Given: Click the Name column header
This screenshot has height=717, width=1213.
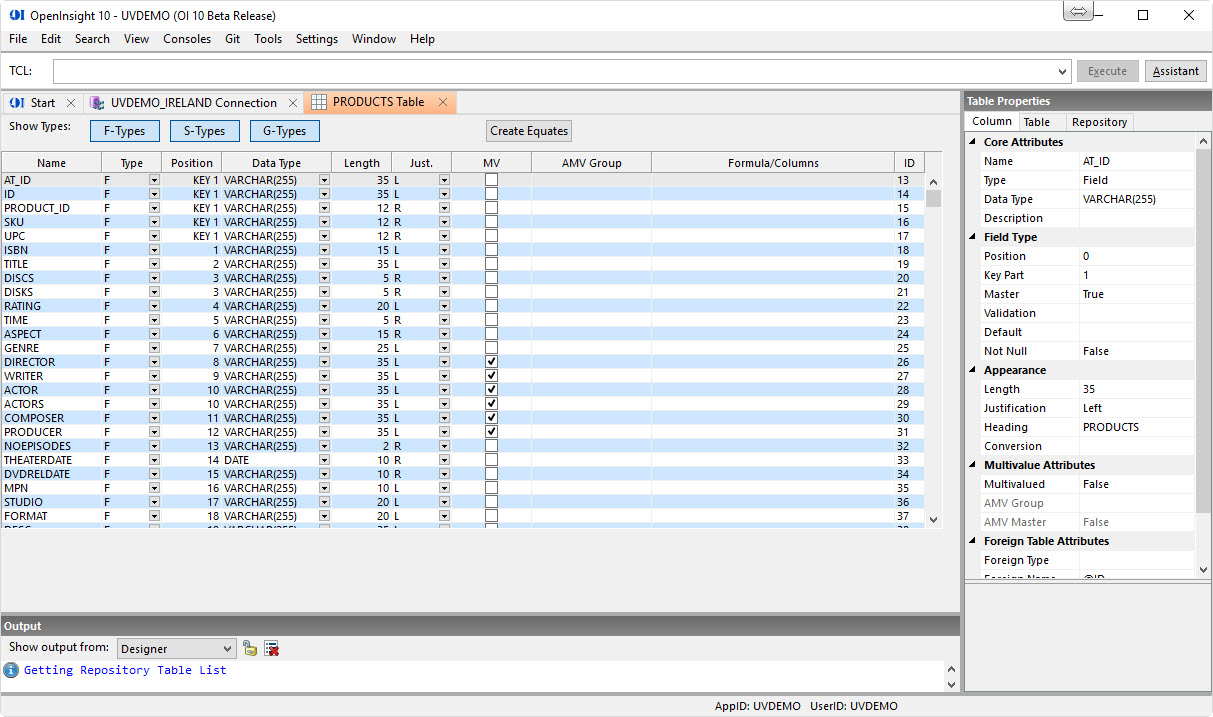Looking at the screenshot, I should [51, 163].
